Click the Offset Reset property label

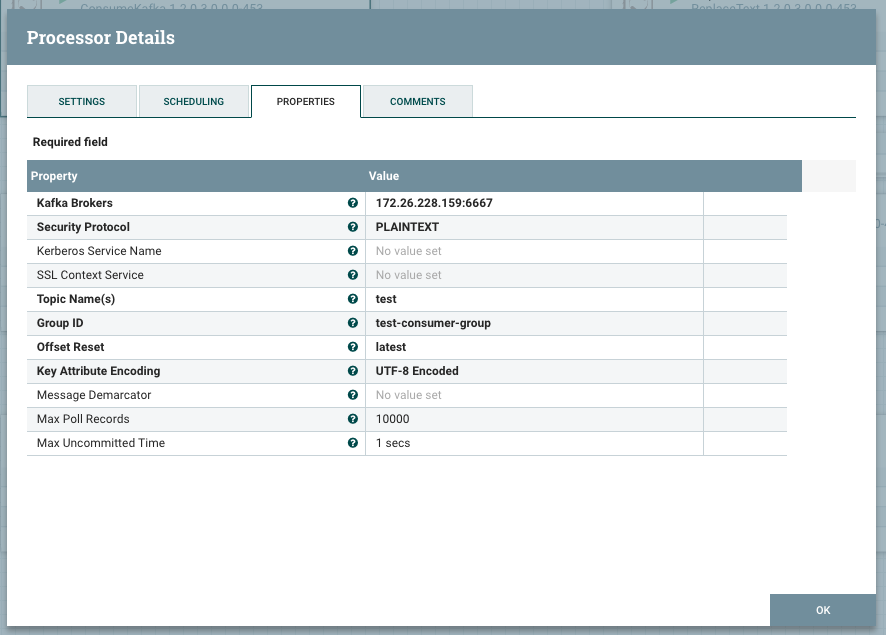click(x=71, y=347)
